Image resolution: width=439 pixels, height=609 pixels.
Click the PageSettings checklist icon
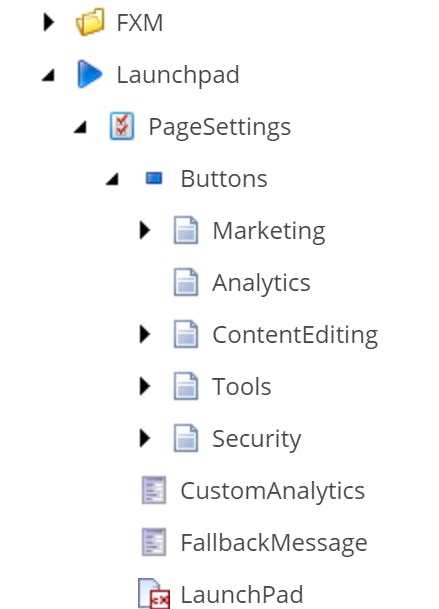[122, 126]
